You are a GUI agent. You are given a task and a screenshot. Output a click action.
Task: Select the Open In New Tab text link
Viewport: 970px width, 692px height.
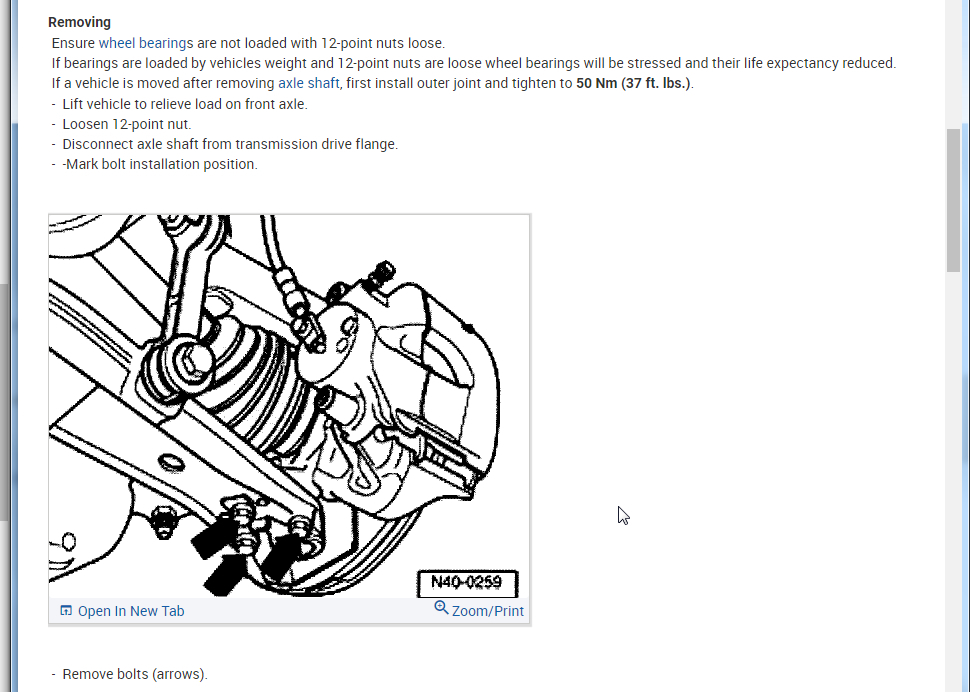[131, 611]
